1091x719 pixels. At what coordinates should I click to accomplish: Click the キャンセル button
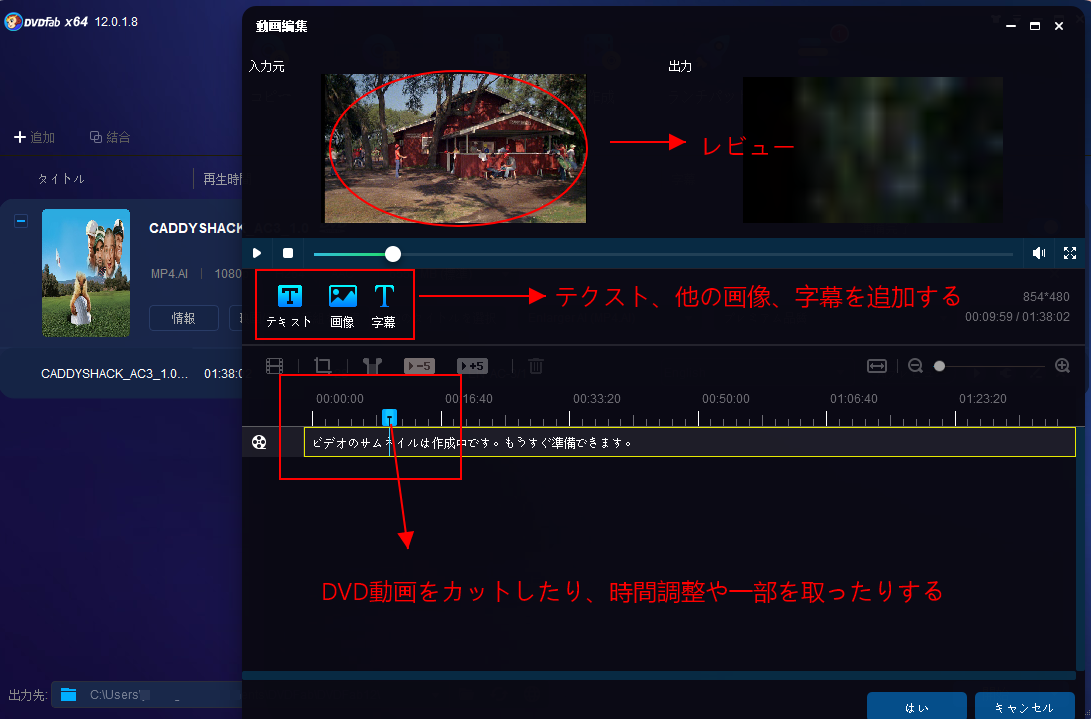(x=1024, y=707)
